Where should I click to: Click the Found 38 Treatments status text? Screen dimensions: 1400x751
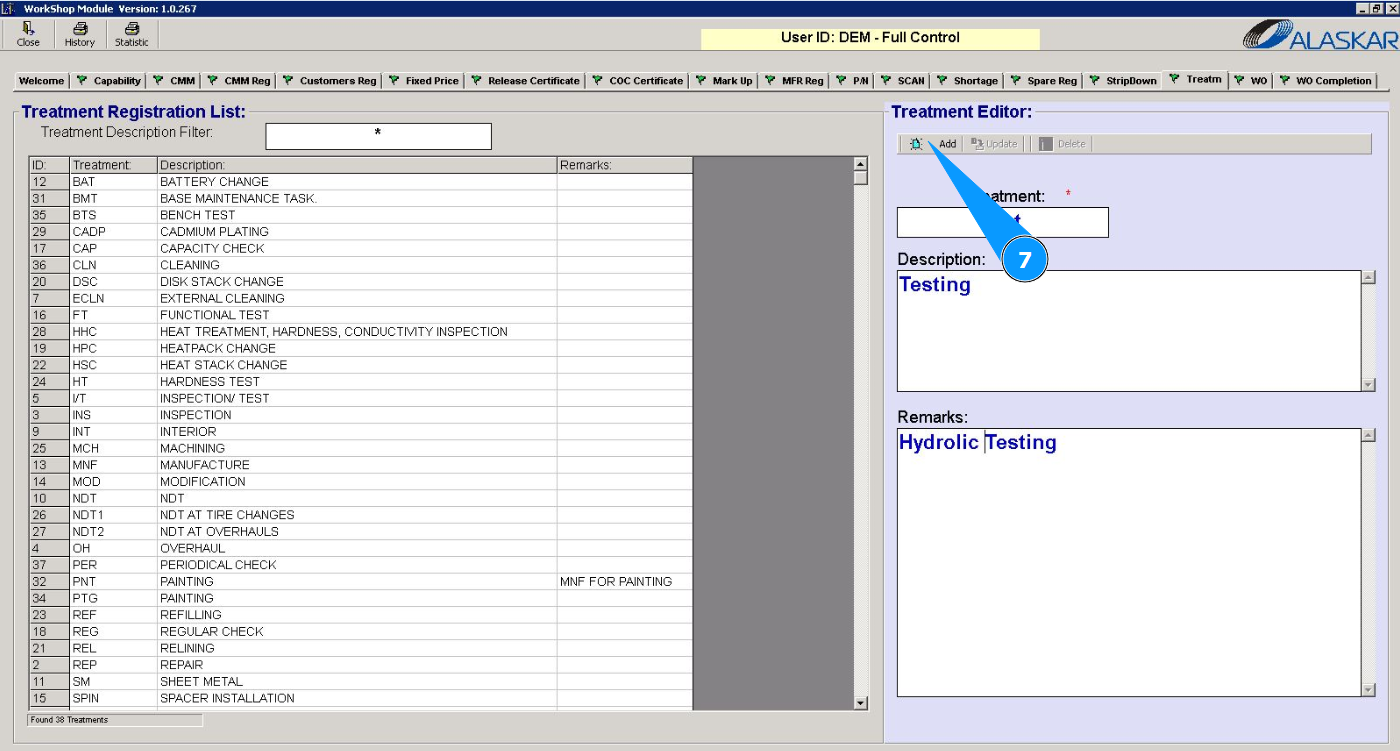point(69,720)
